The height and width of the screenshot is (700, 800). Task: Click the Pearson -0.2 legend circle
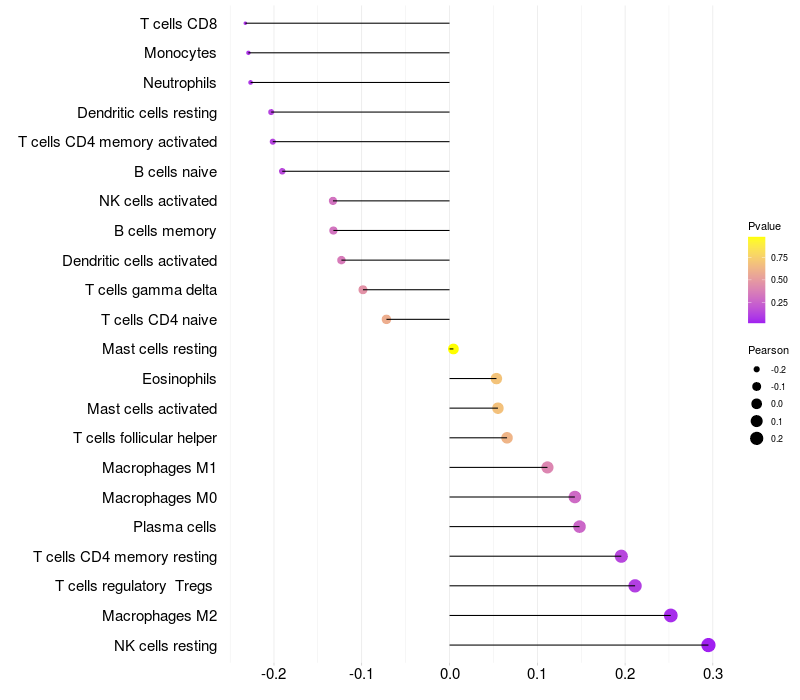[x=757, y=370]
